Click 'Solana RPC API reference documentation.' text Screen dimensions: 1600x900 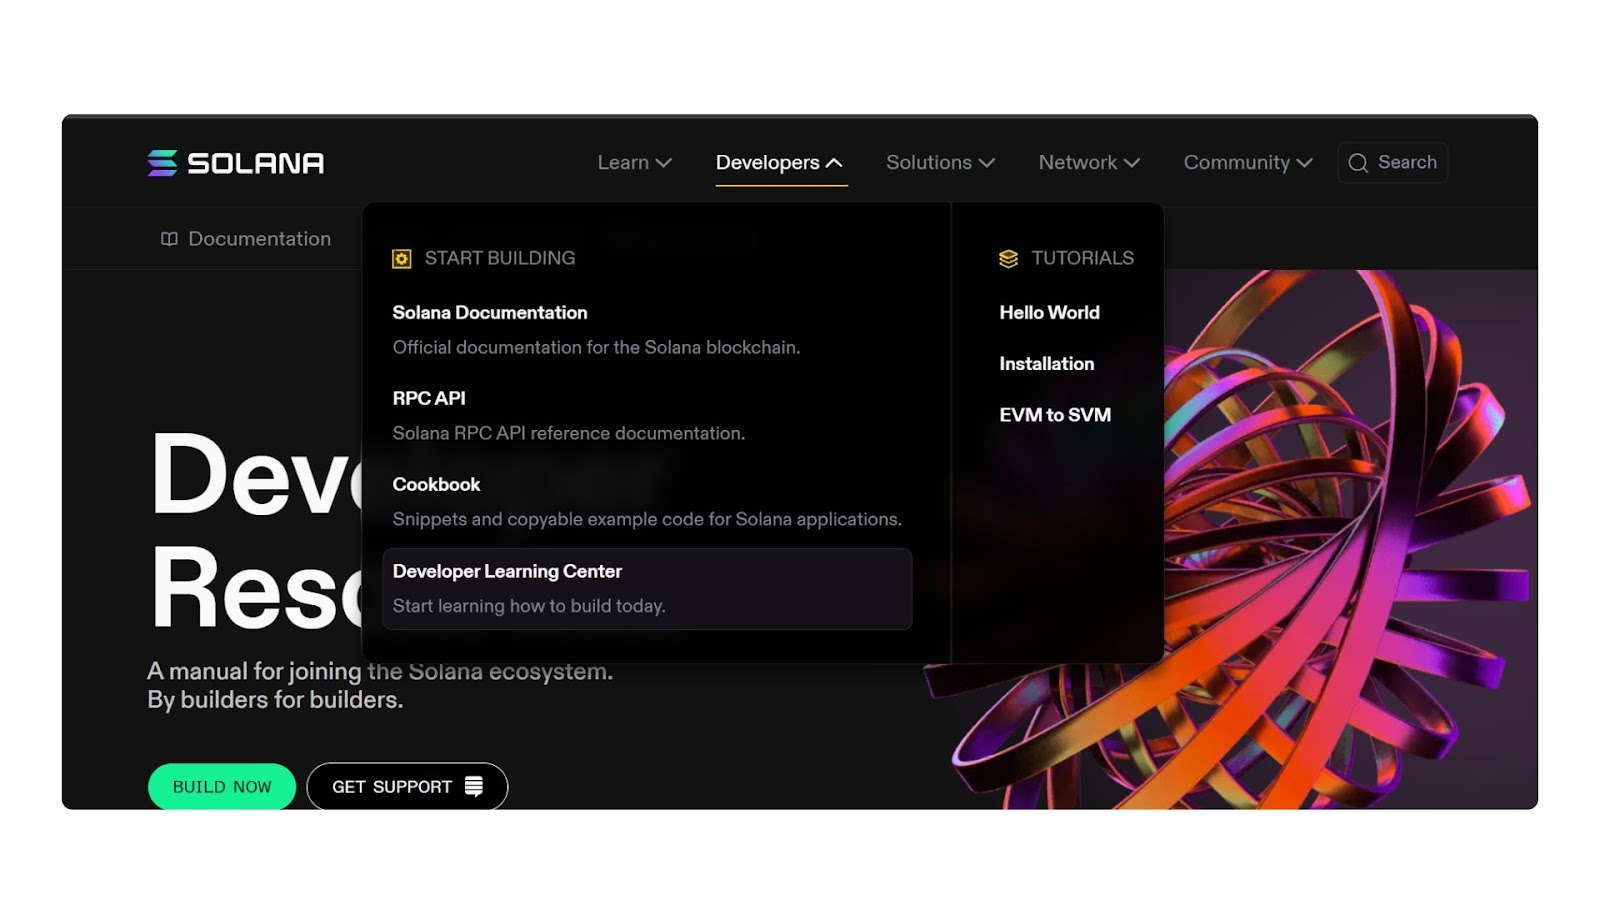569,434
